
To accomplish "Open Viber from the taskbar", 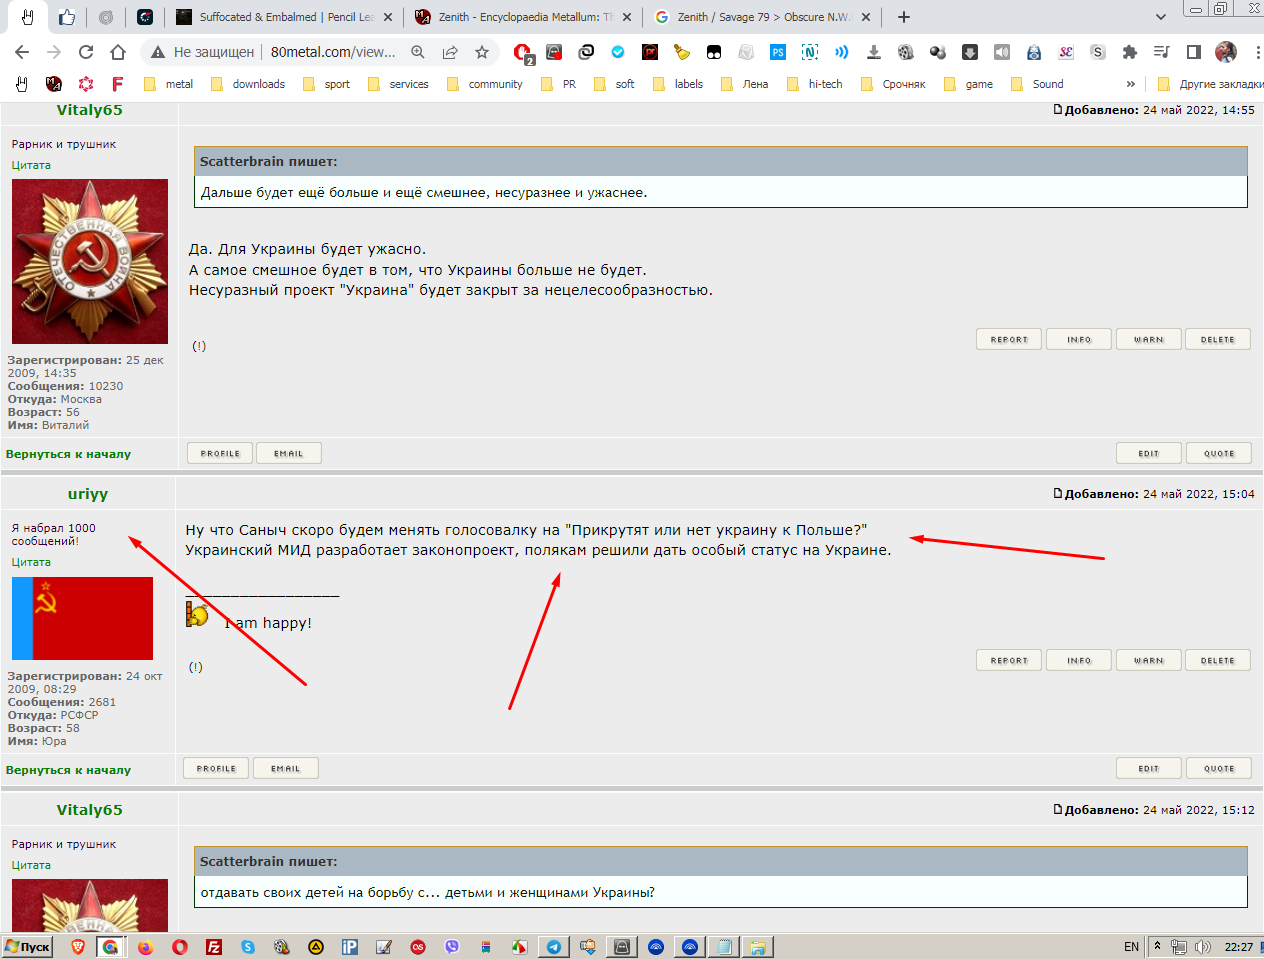I will pyautogui.click(x=451, y=947).
